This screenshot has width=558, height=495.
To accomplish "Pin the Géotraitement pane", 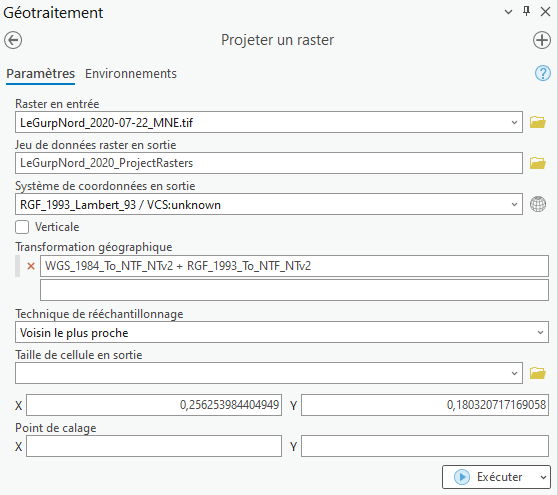I will (x=526, y=11).
